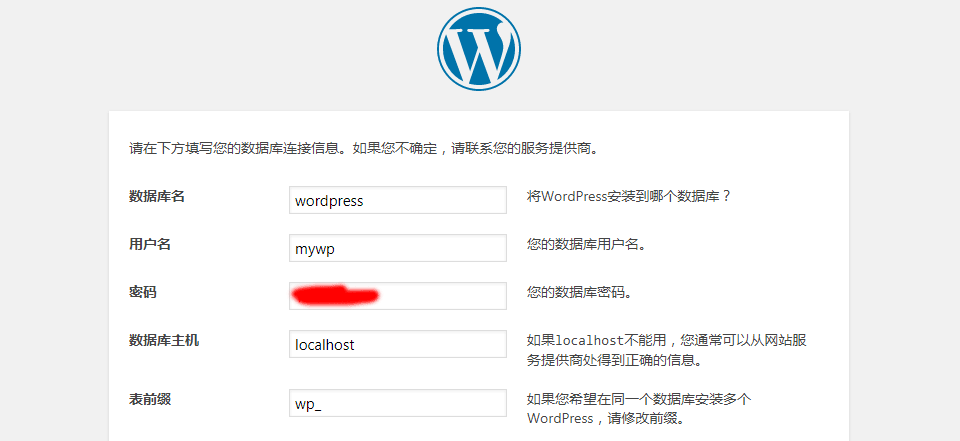Viewport: 960px width, 441px height.
Task: Click the hint line '务提供商处得到正确的信息。'
Action: point(613,360)
